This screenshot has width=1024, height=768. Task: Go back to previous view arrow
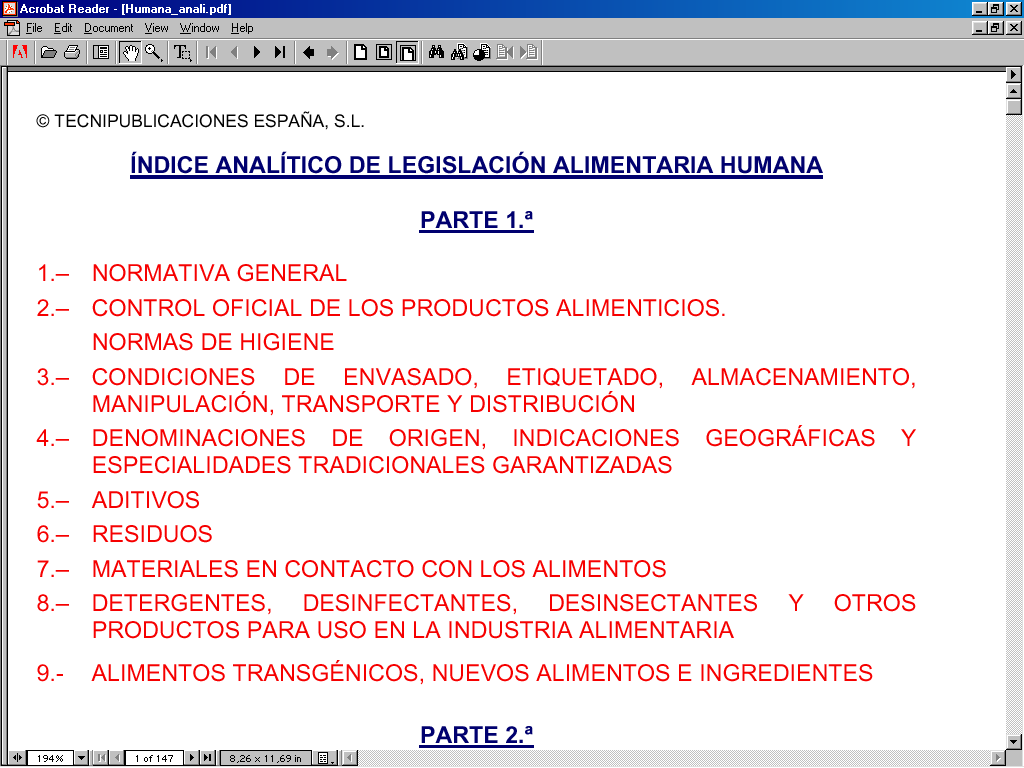point(309,52)
